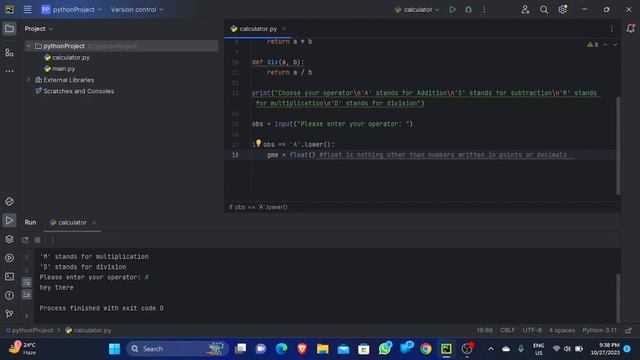This screenshot has width=640, height=360.
Task: Close the calculator.py editor tab
Action: (x=284, y=29)
